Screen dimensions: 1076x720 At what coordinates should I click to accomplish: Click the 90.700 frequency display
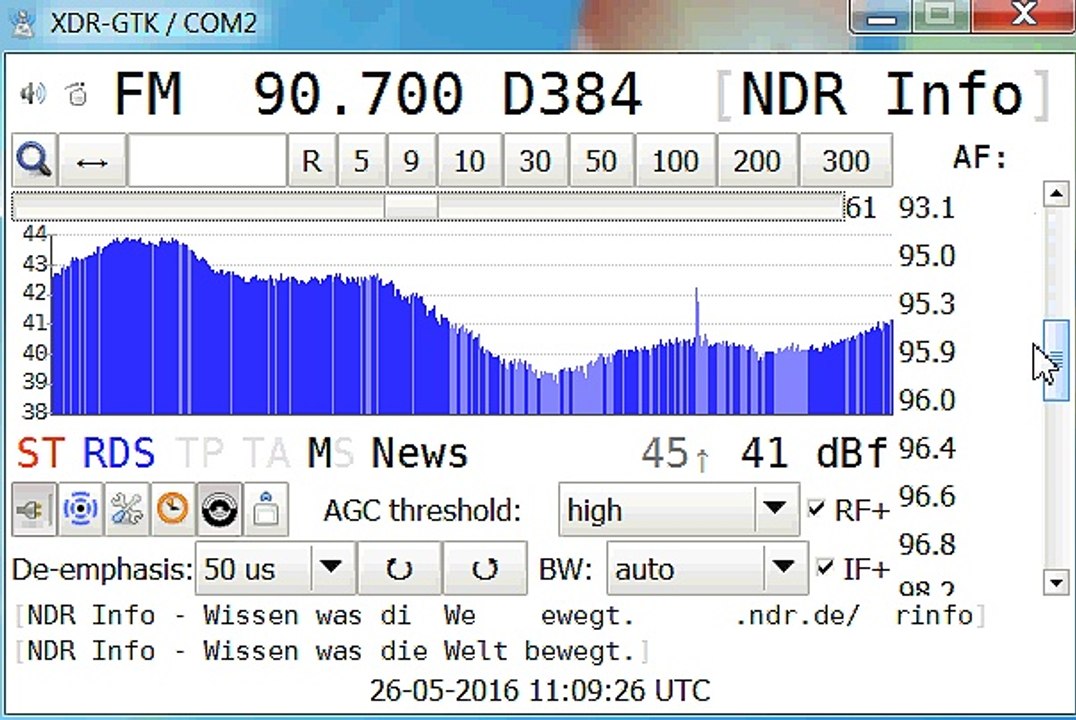tap(358, 93)
